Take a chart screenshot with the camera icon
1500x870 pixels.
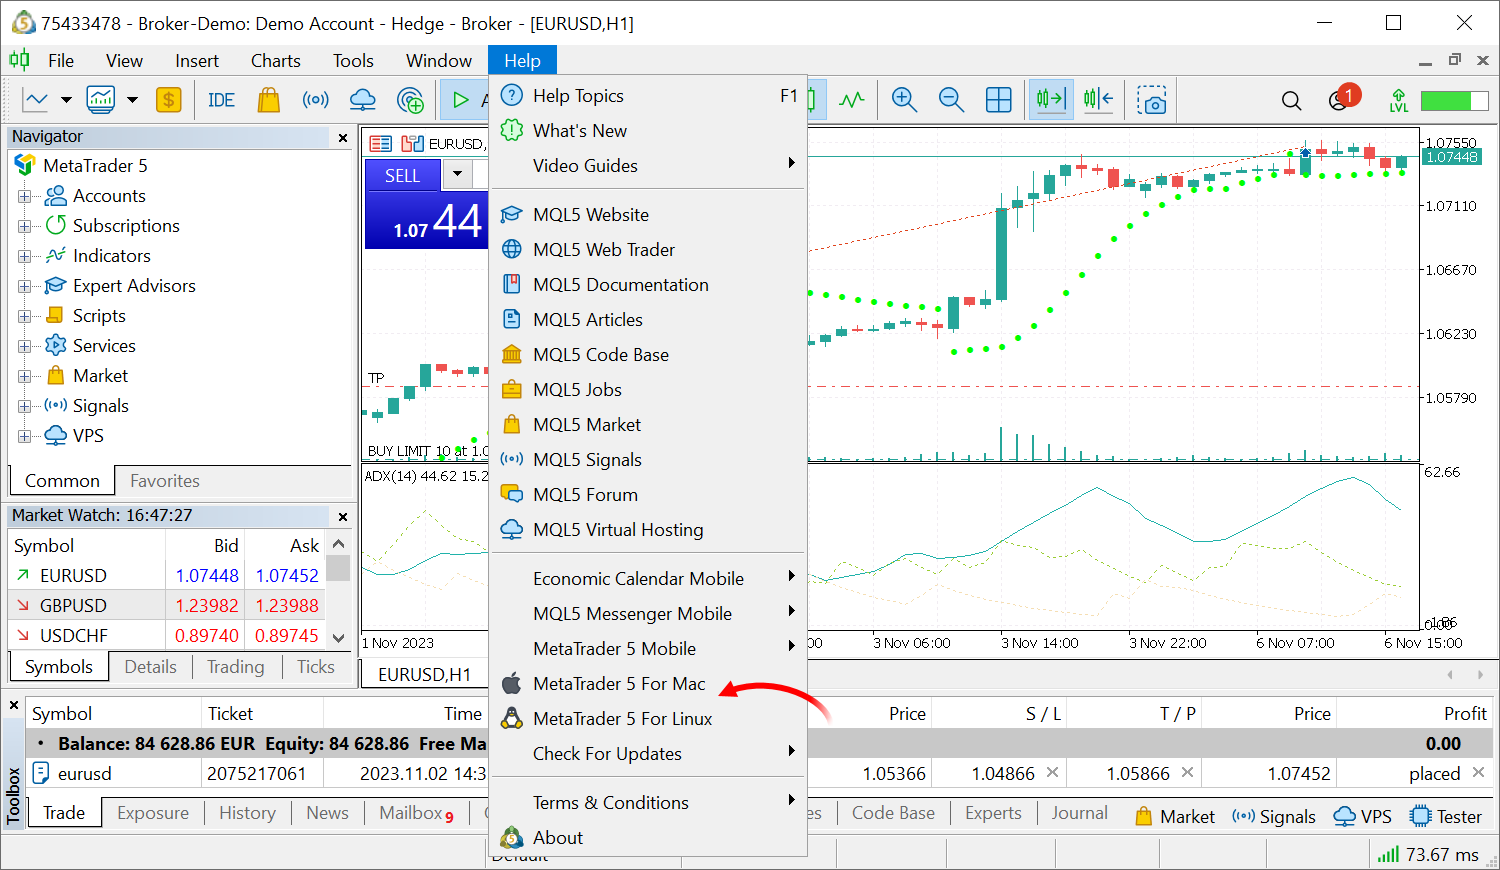1153,99
